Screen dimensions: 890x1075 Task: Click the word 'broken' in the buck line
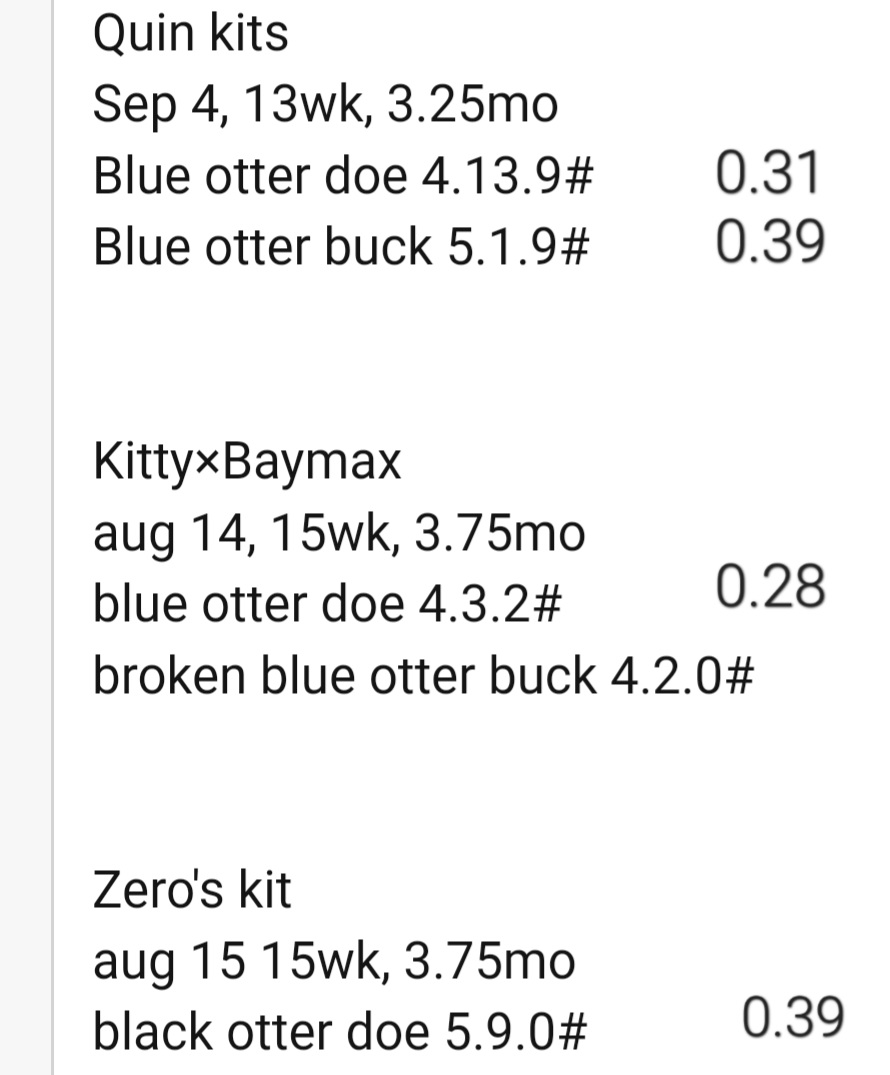(169, 676)
